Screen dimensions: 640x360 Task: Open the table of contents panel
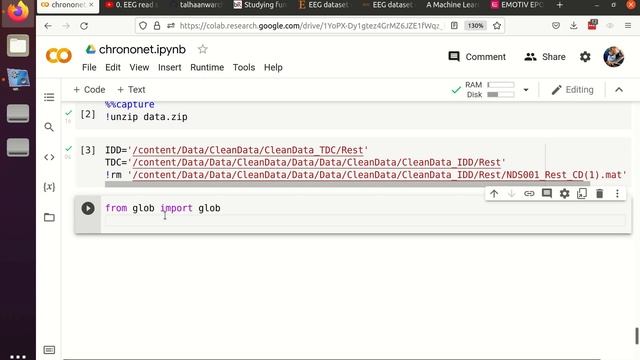[49, 97]
